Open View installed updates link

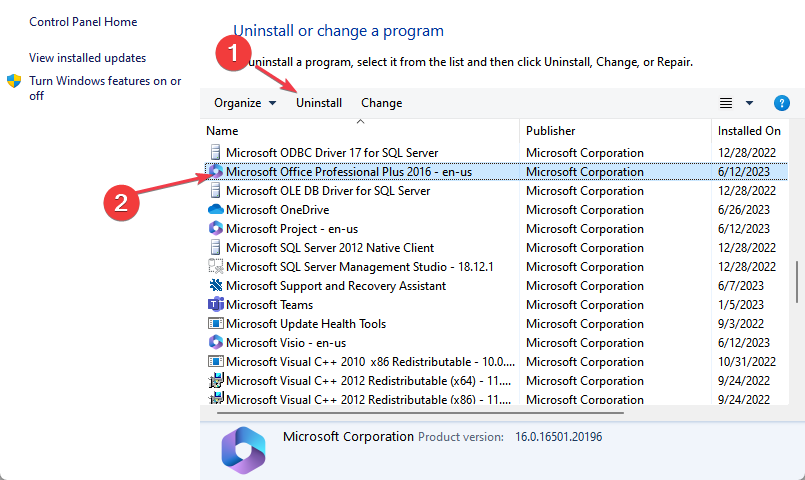point(87,58)
